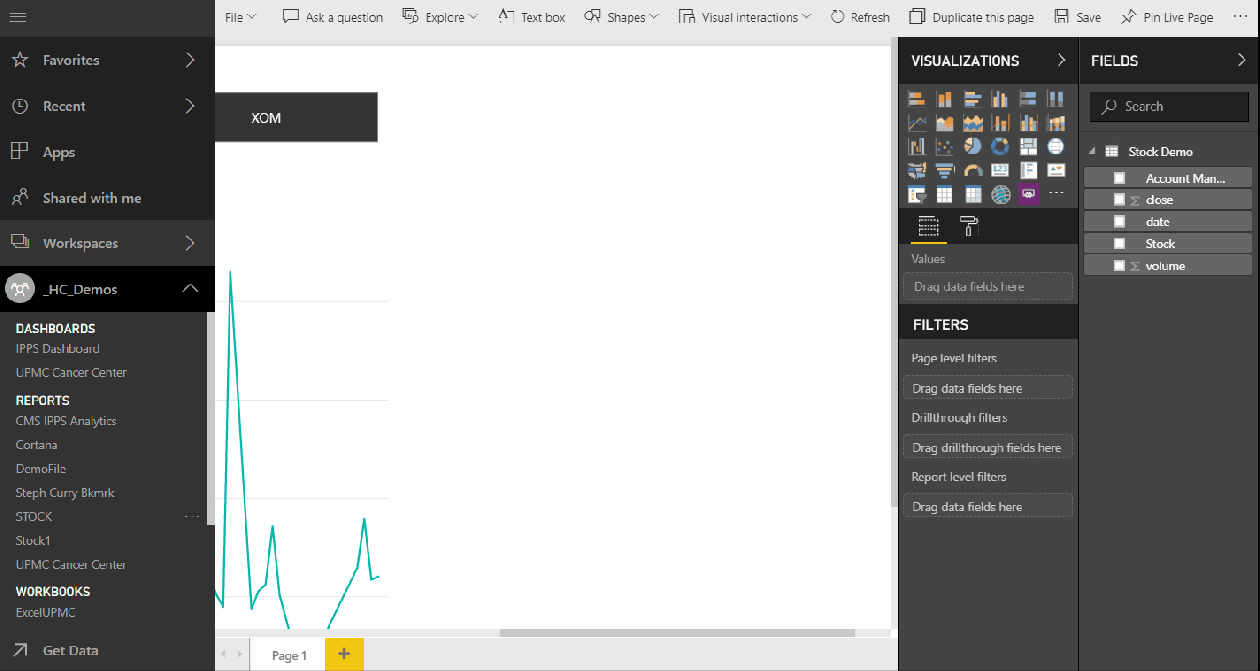The height and width of the screenshot is (671, 1260).
Task: Collapse the Fields pane chevron
Action: (1242, 60)
